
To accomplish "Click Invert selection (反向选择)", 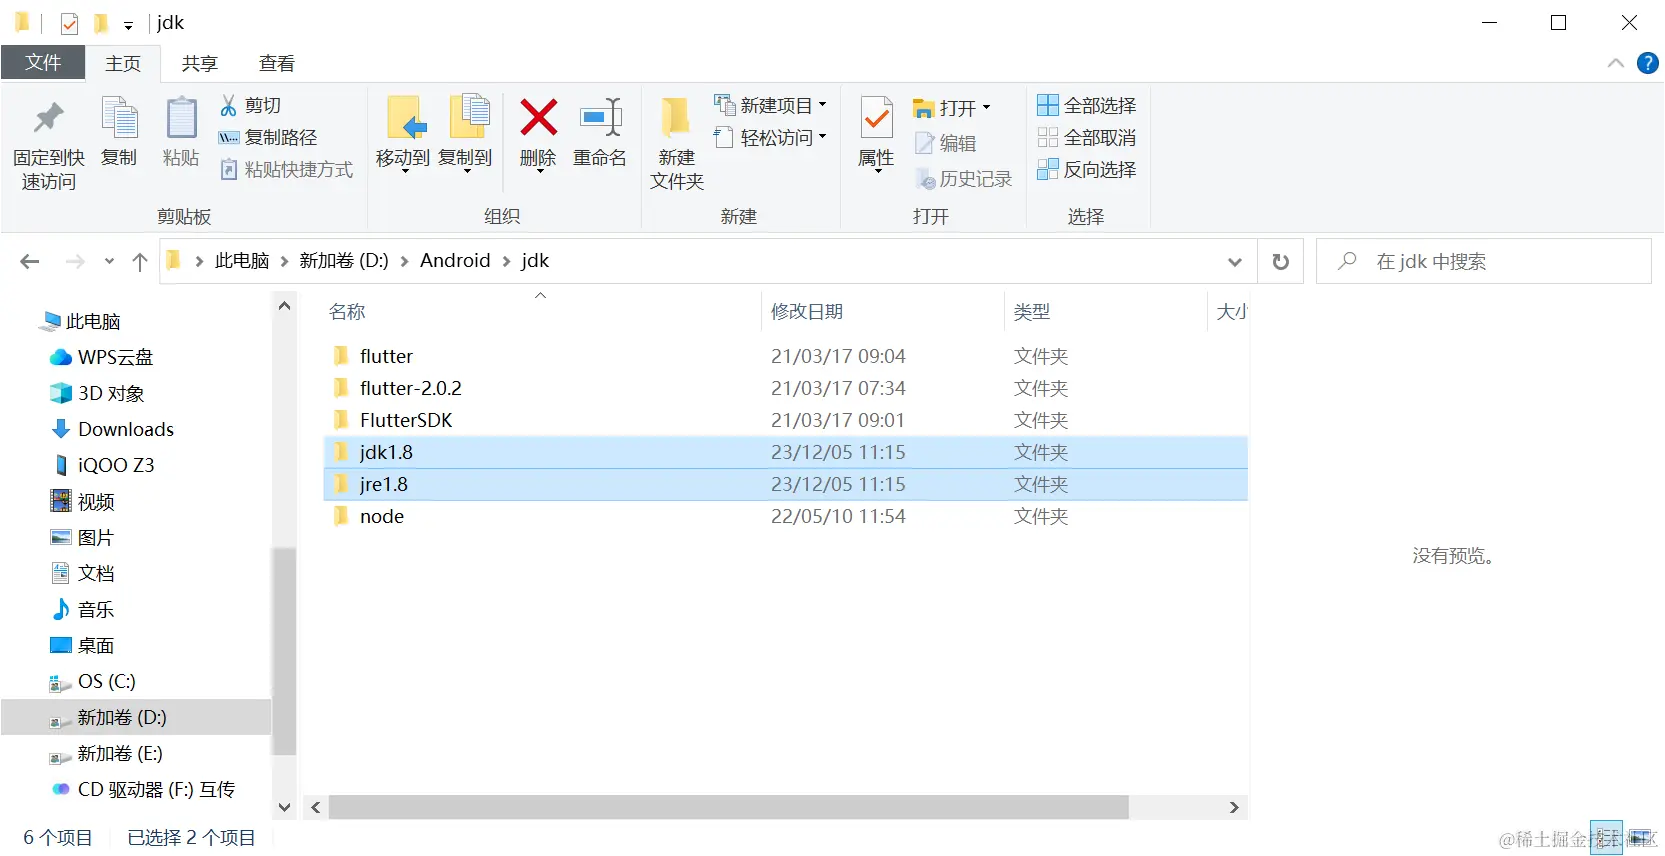I will (x=1087, y=169).
